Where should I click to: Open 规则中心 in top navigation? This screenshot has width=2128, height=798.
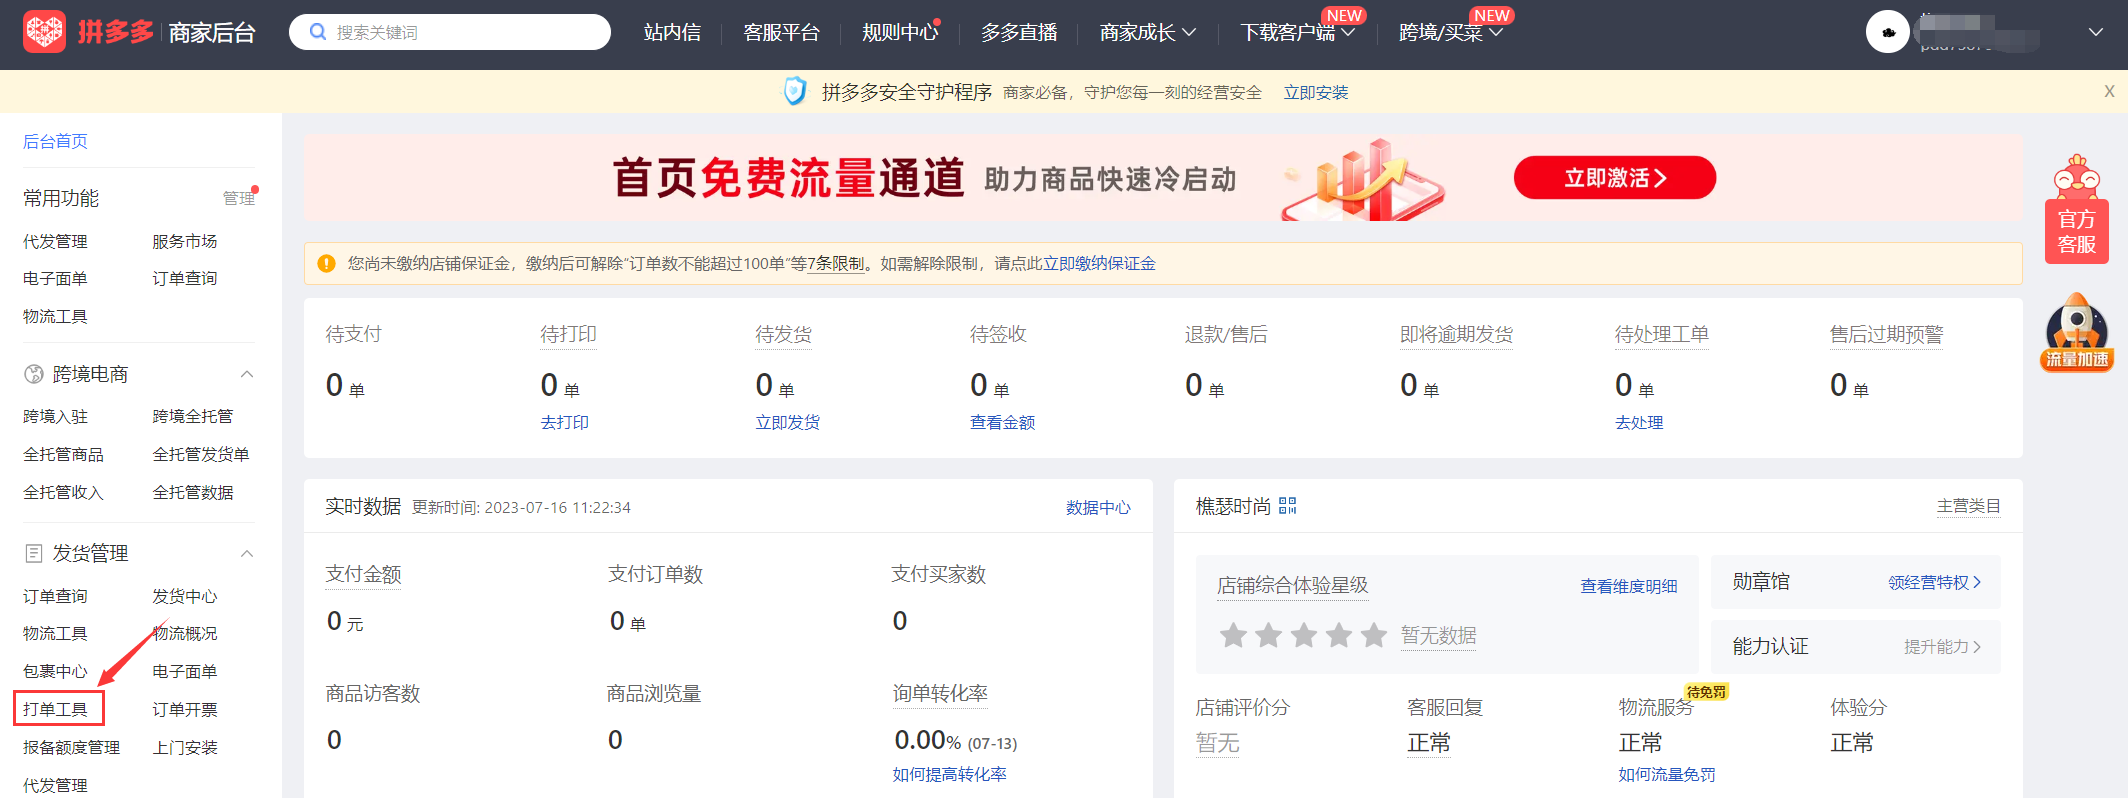[900, 33]
